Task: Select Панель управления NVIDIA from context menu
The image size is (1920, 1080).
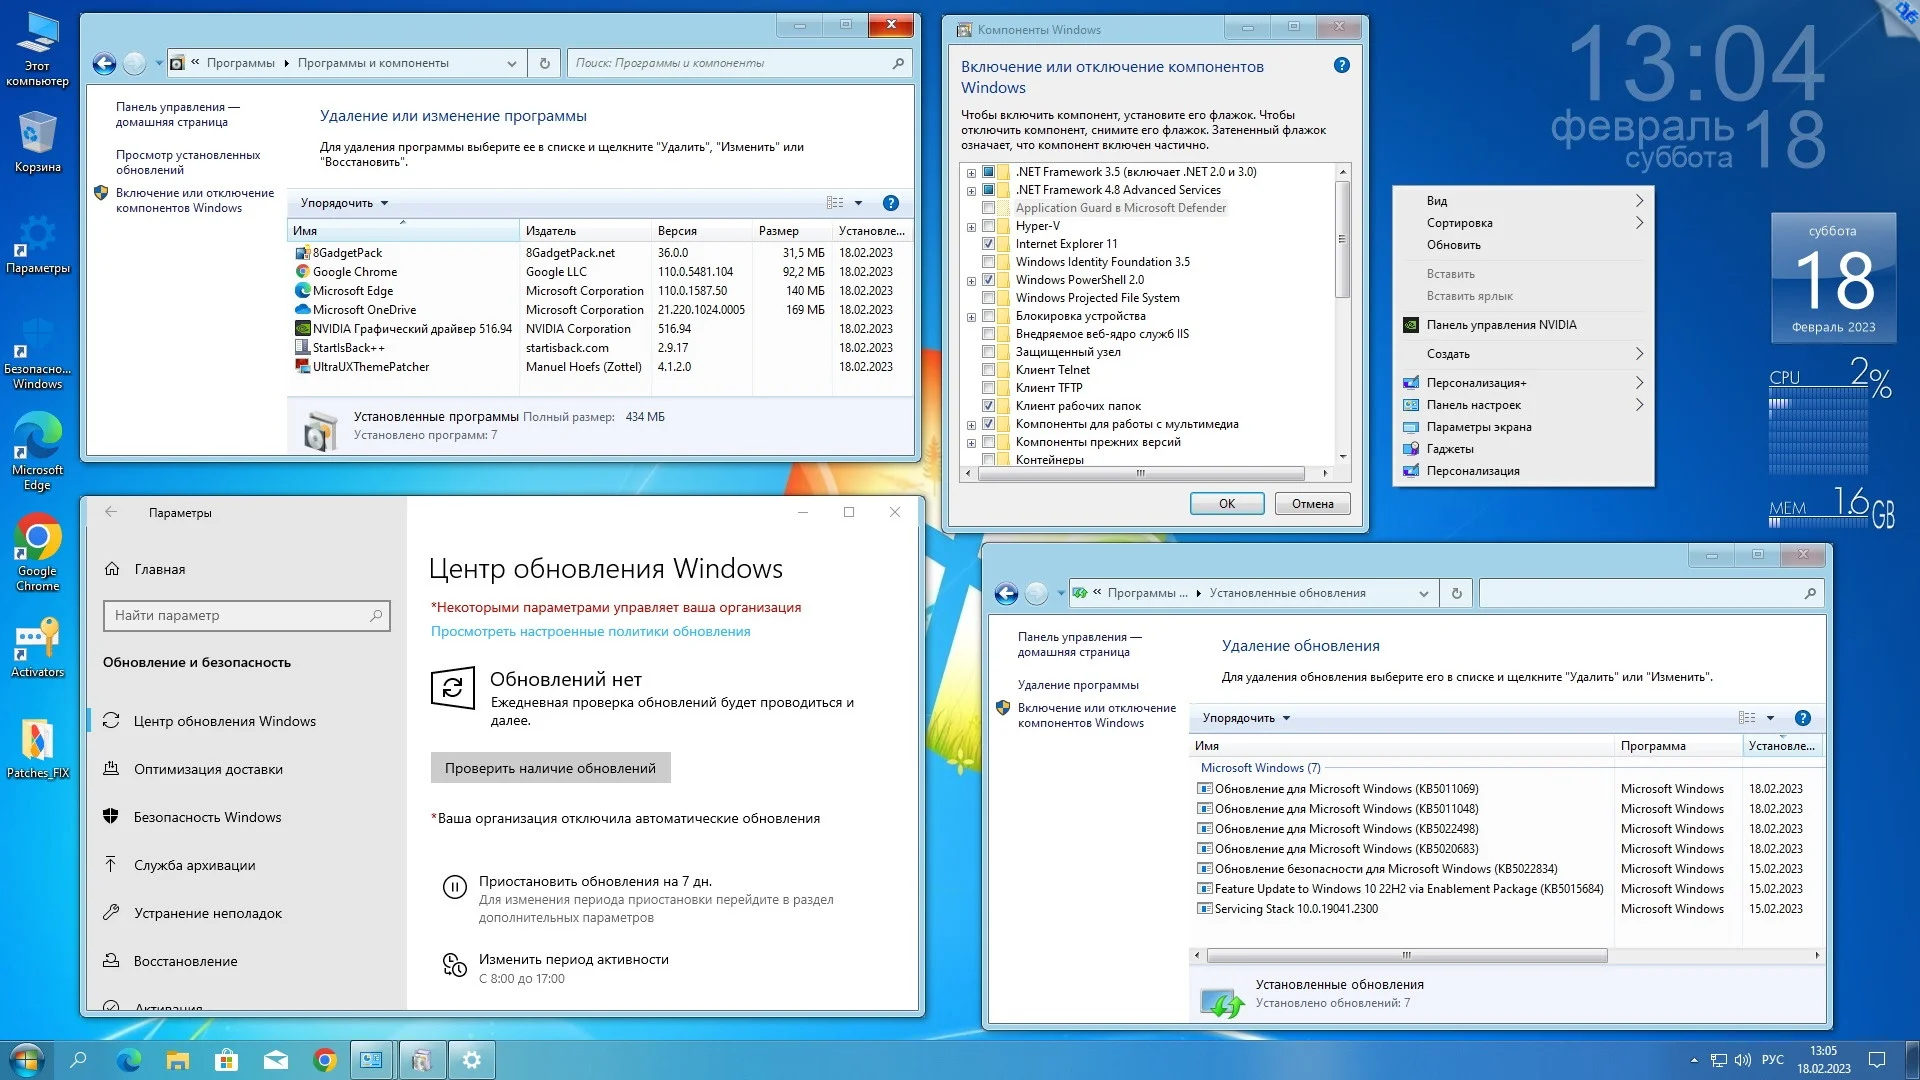Action: click(x=1500, y=325)
